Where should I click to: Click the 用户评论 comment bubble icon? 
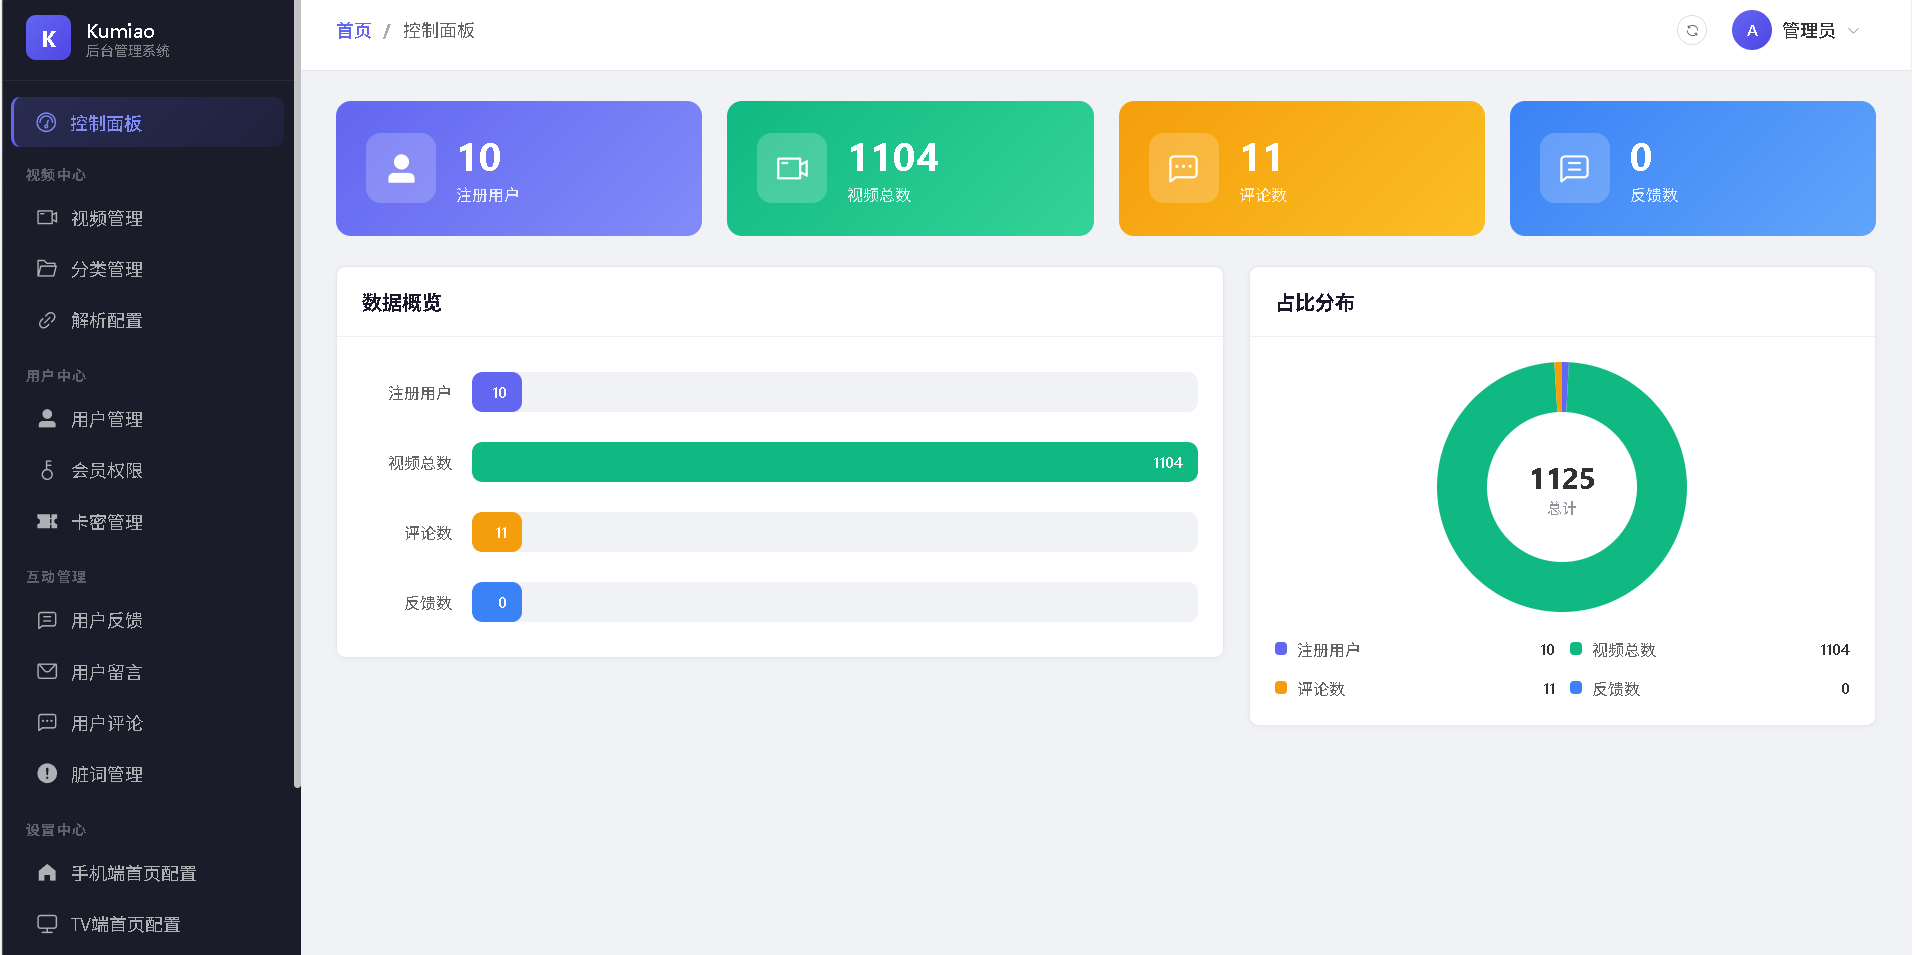(x=47, y=723)
